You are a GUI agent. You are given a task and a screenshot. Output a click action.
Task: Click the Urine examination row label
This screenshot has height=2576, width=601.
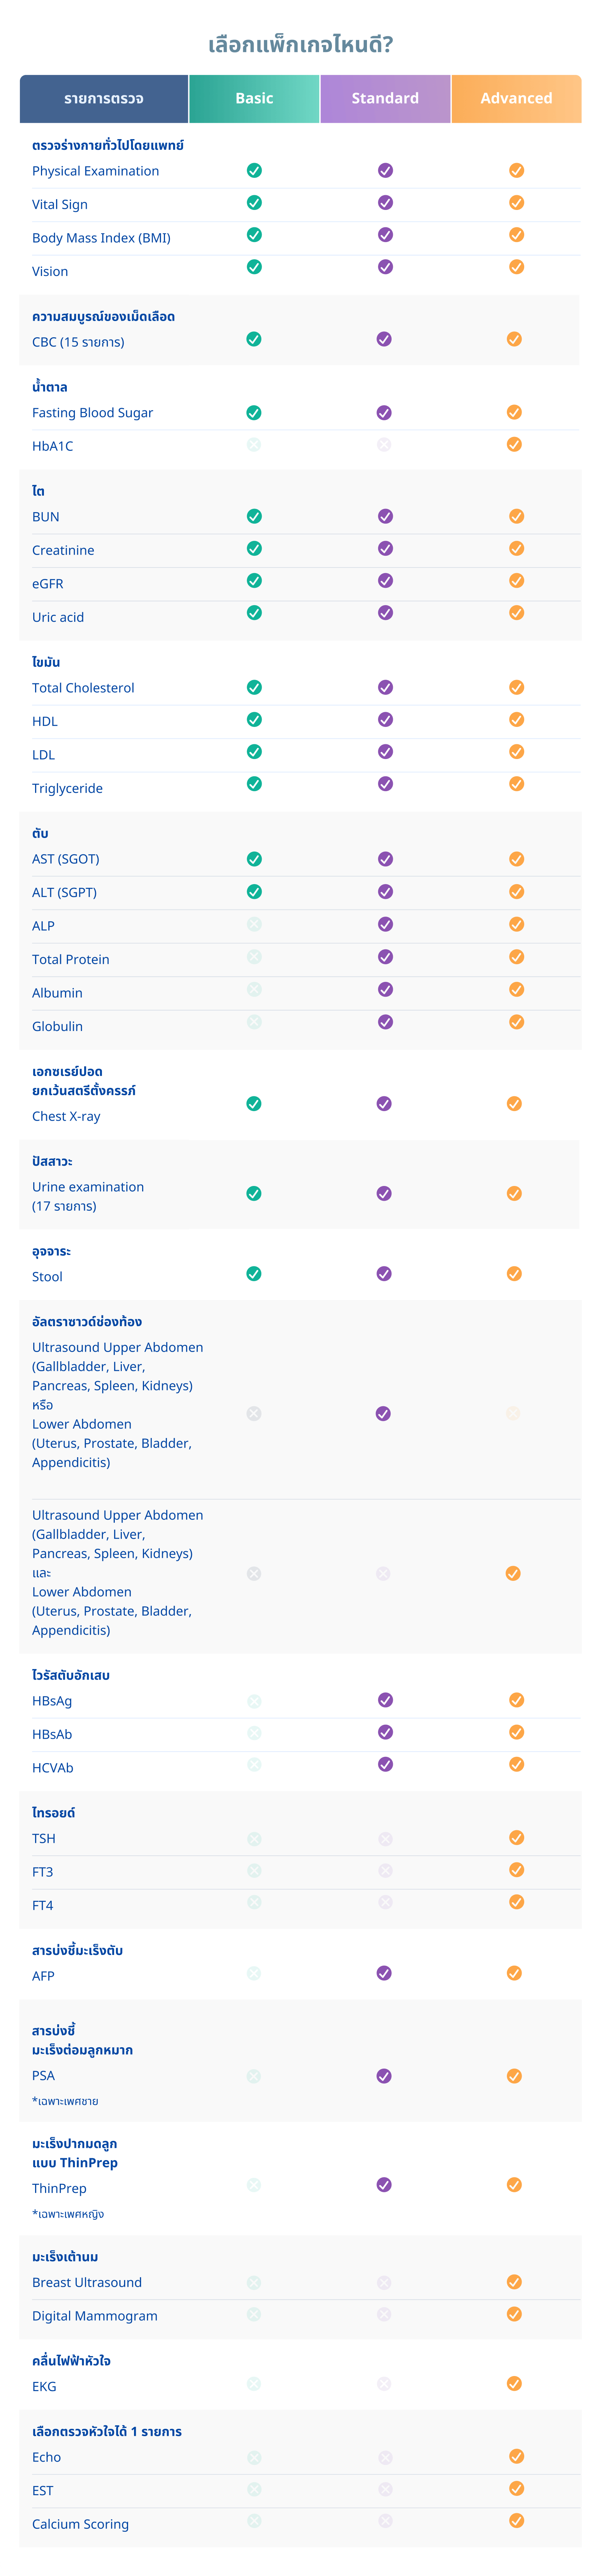coord(88,1187)
